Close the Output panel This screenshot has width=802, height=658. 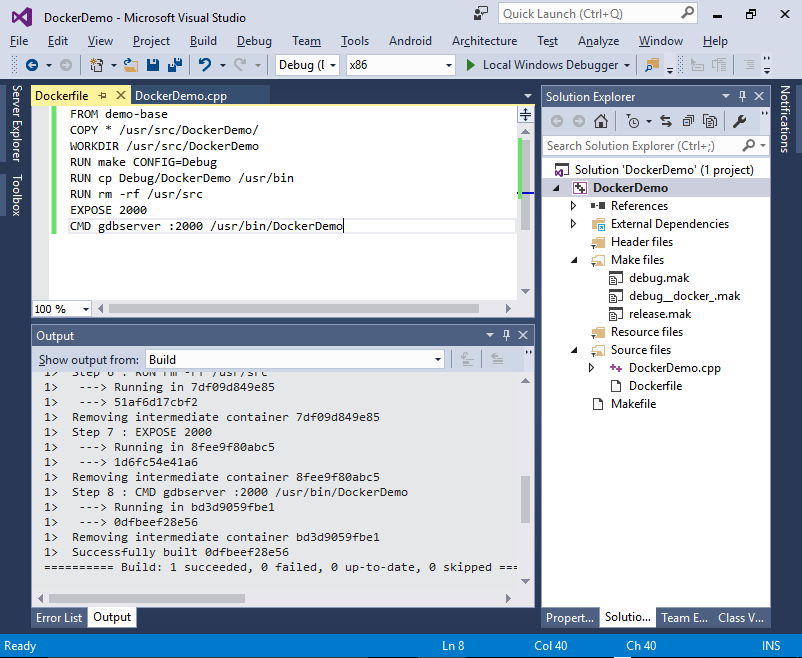(x=523, y=335)
